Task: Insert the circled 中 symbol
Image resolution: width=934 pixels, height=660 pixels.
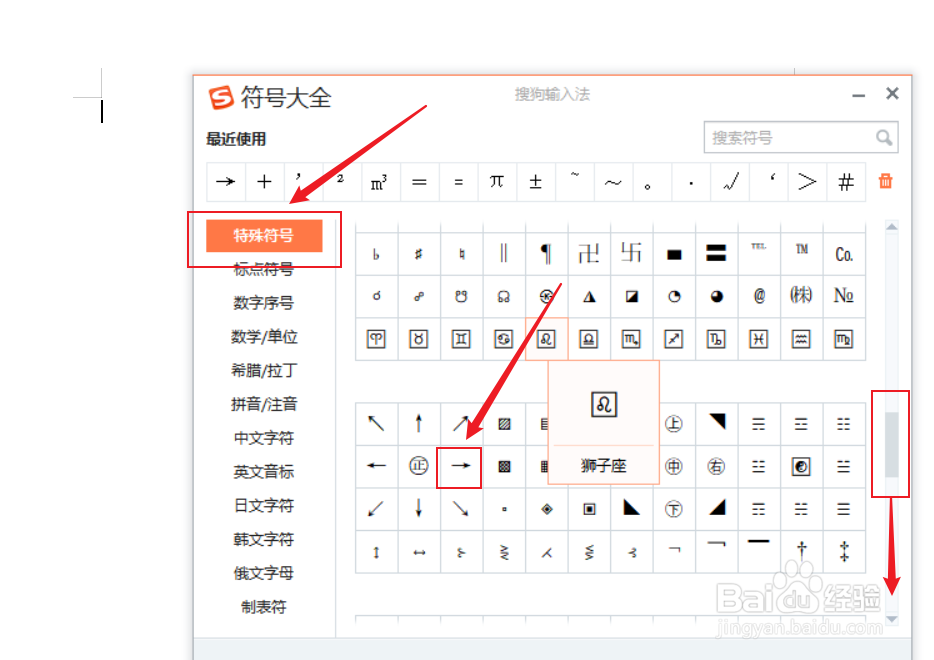Action: (x=674, y=466)
